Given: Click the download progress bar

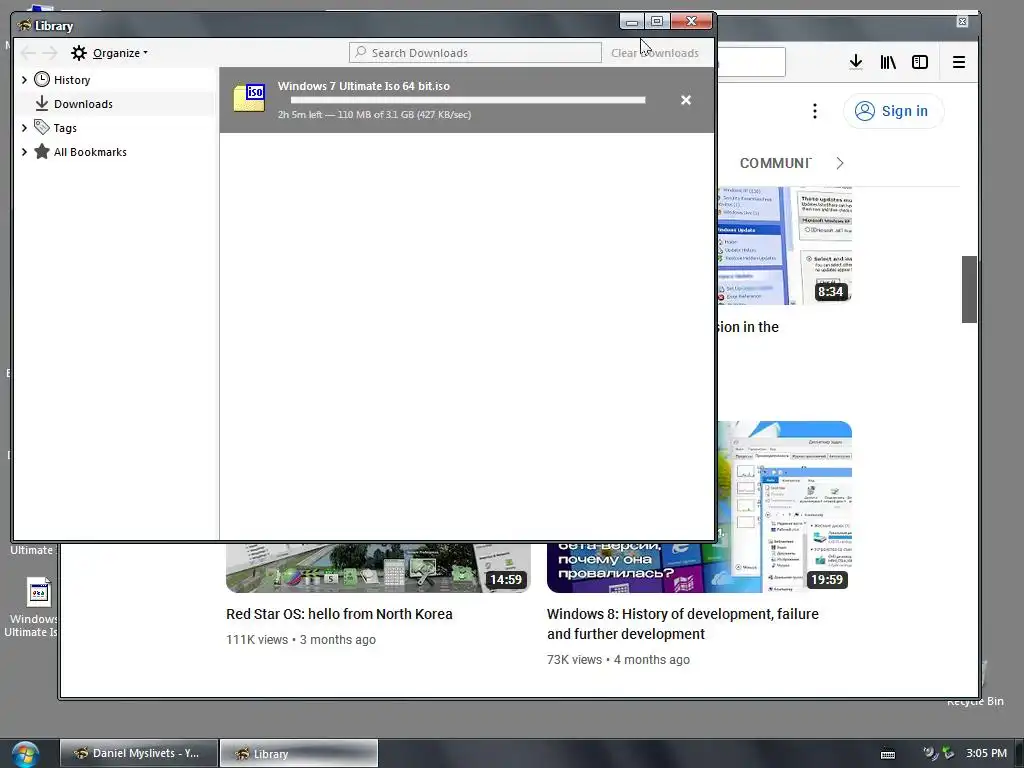Looking at the screenshot, I should tap(468, 100).
